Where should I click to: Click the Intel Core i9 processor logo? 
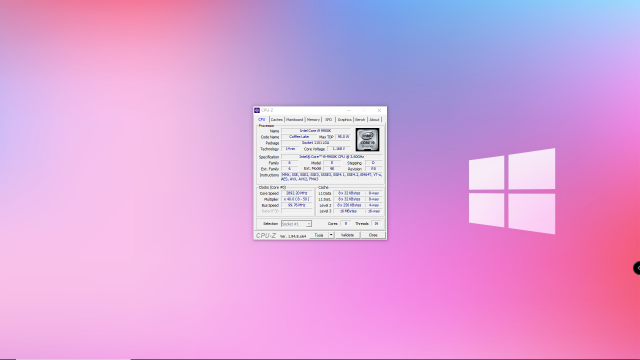367,140
